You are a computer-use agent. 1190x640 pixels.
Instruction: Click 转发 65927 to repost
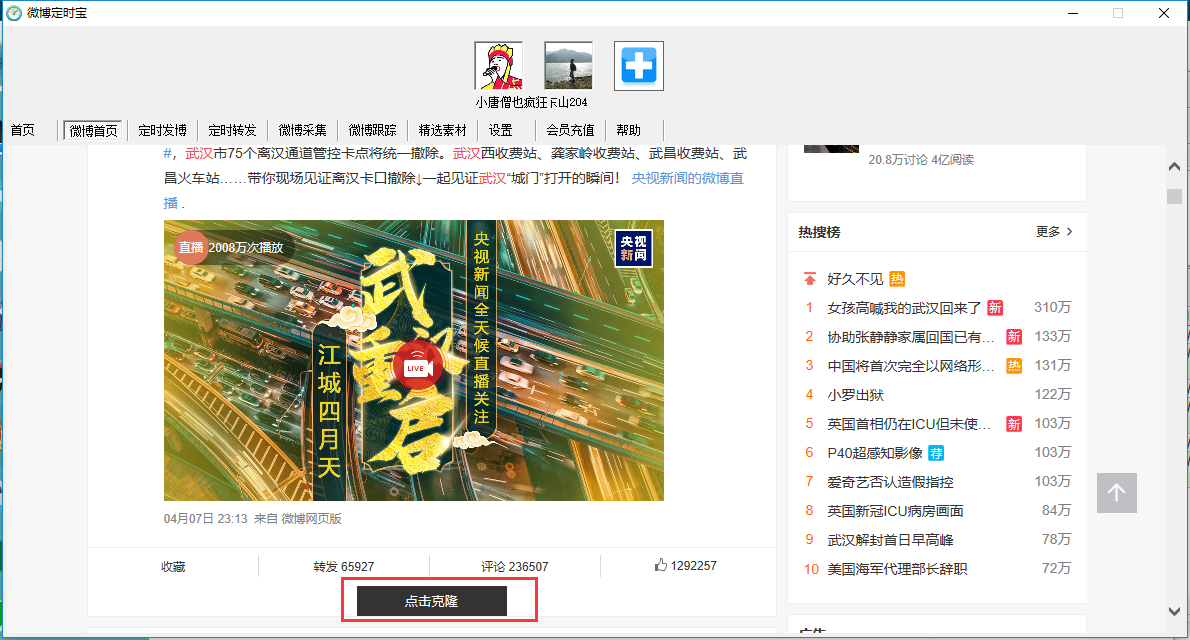[x=343, y=567]
